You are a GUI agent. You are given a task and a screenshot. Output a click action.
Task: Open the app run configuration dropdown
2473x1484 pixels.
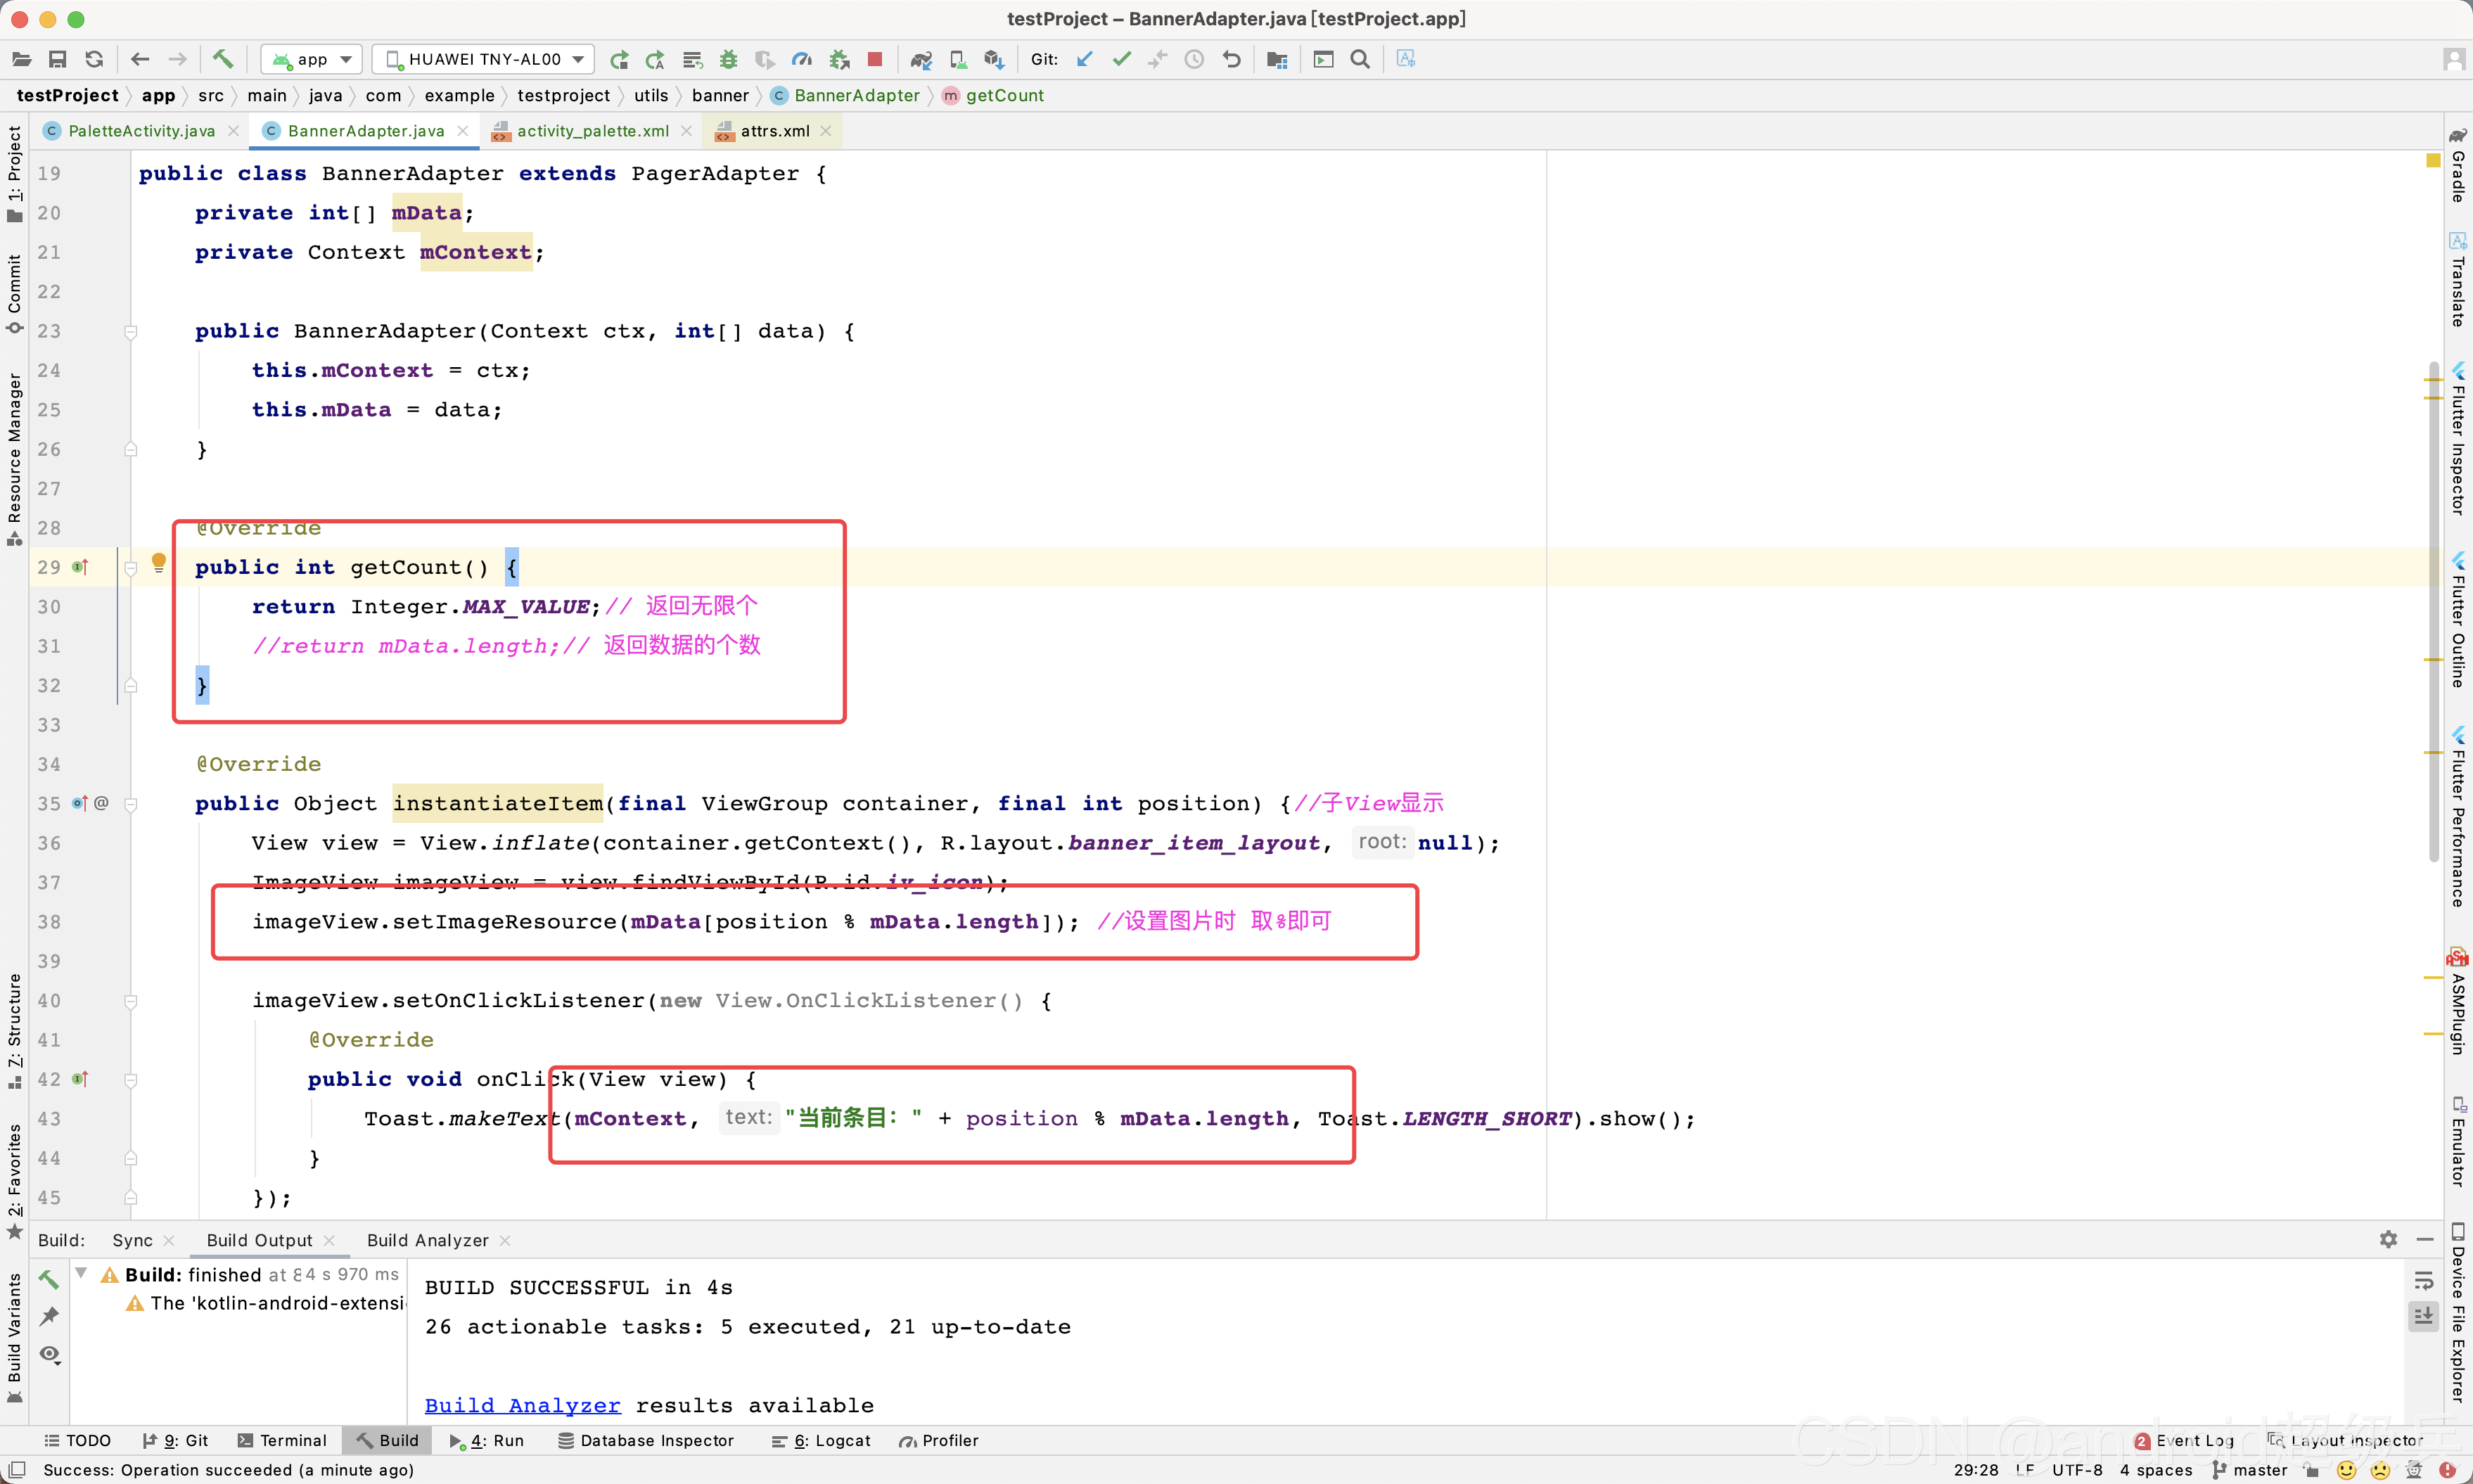311,59
